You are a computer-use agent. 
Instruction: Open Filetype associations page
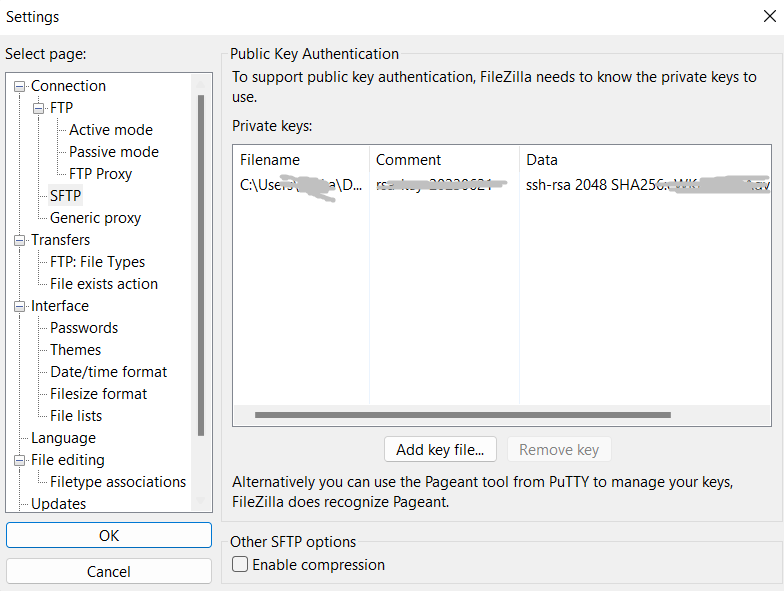coord(118,482)
